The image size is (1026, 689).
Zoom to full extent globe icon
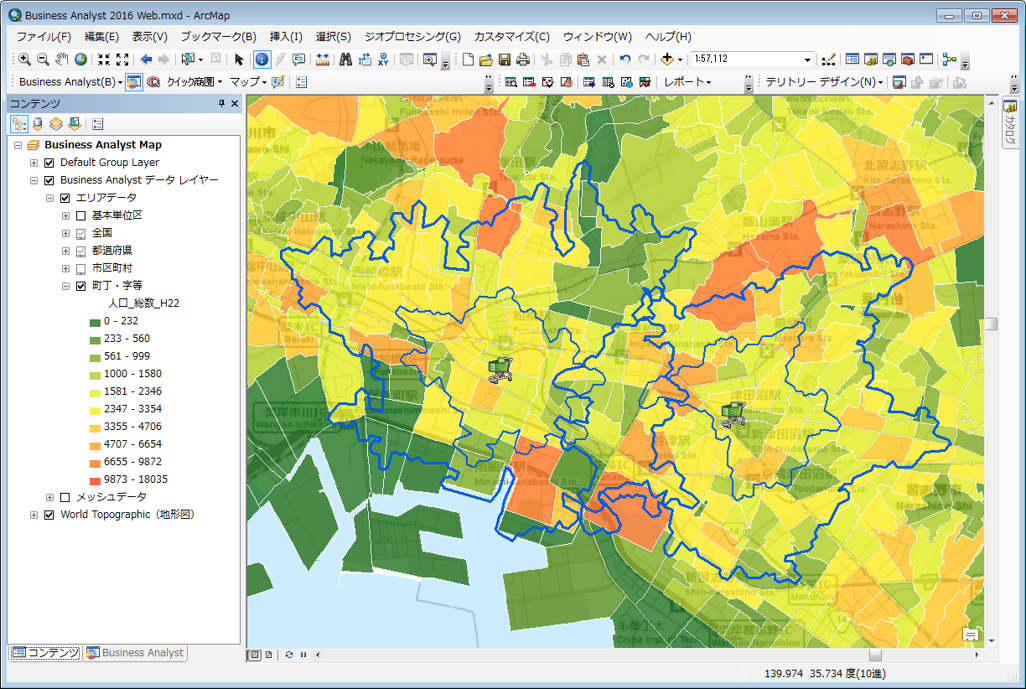(80, 60)
